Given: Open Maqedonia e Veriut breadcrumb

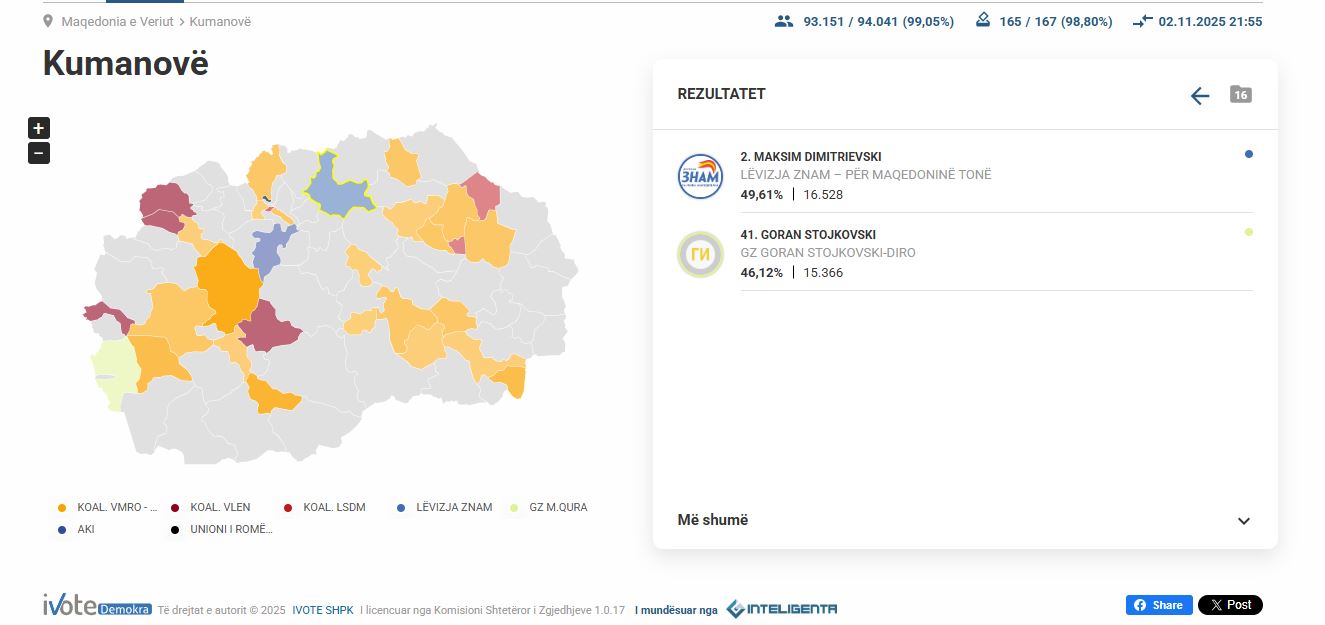Looking at the screenshot, I should (x=117, y=21).
